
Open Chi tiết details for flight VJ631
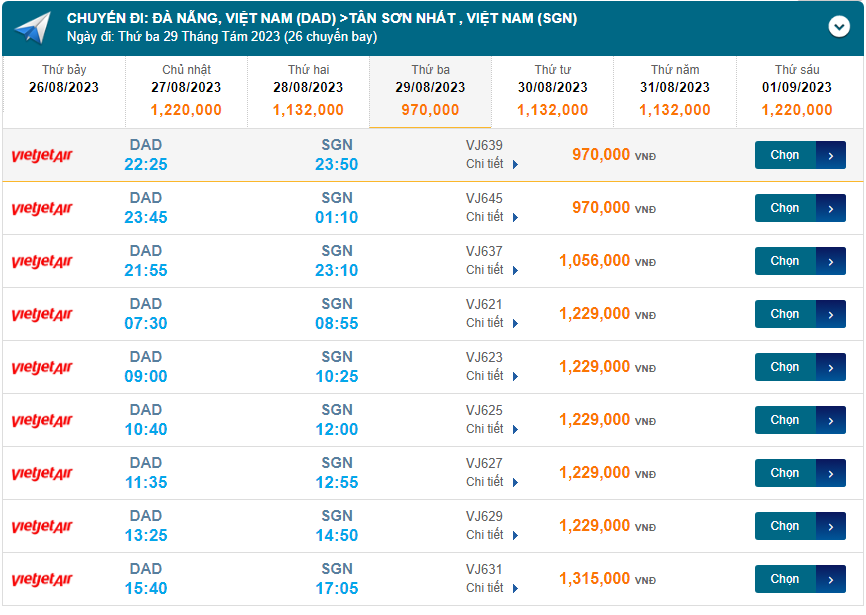pos(491,588)
